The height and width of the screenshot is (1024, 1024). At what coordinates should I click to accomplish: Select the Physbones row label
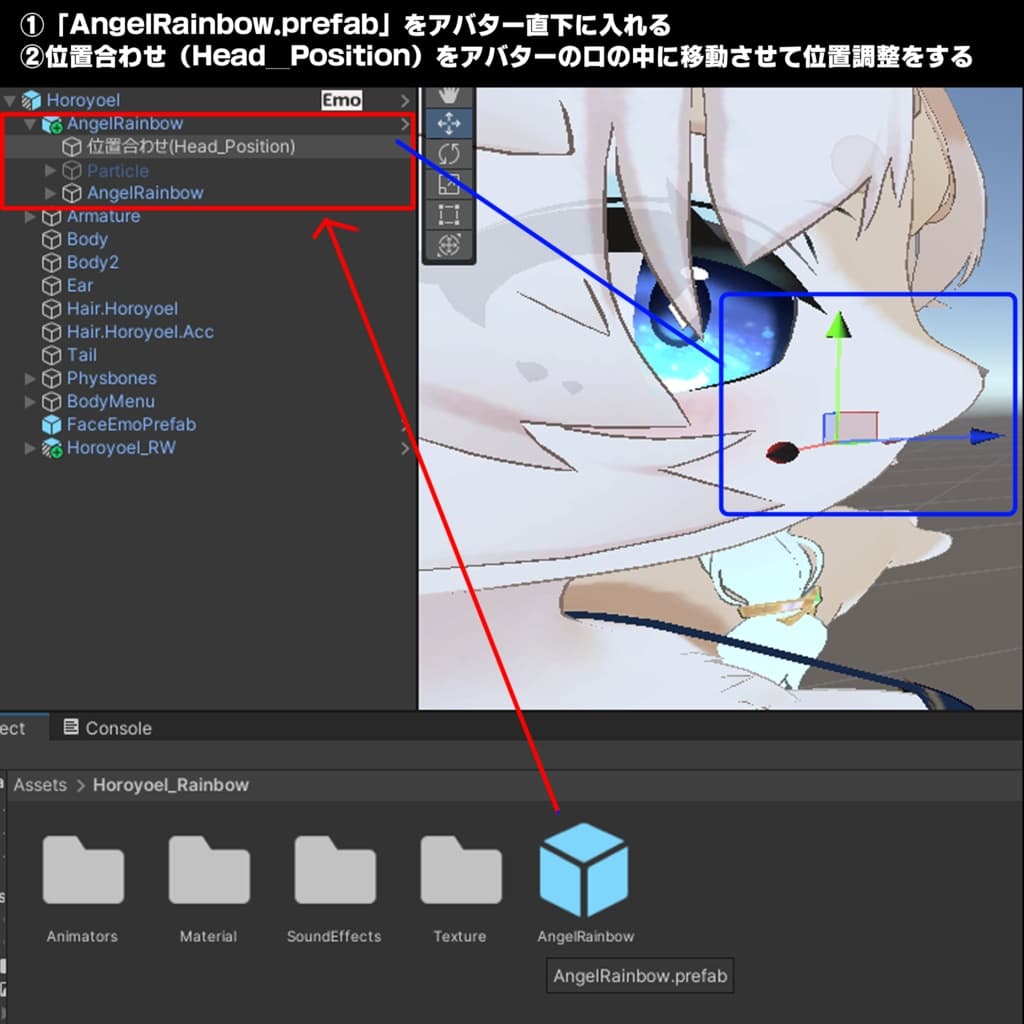pyautogui.click(x=112, y=378)
